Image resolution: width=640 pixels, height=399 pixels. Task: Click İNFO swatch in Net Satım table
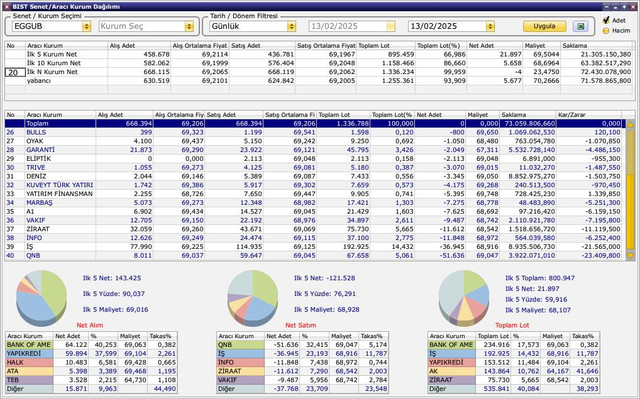click(x=240, y=362)
